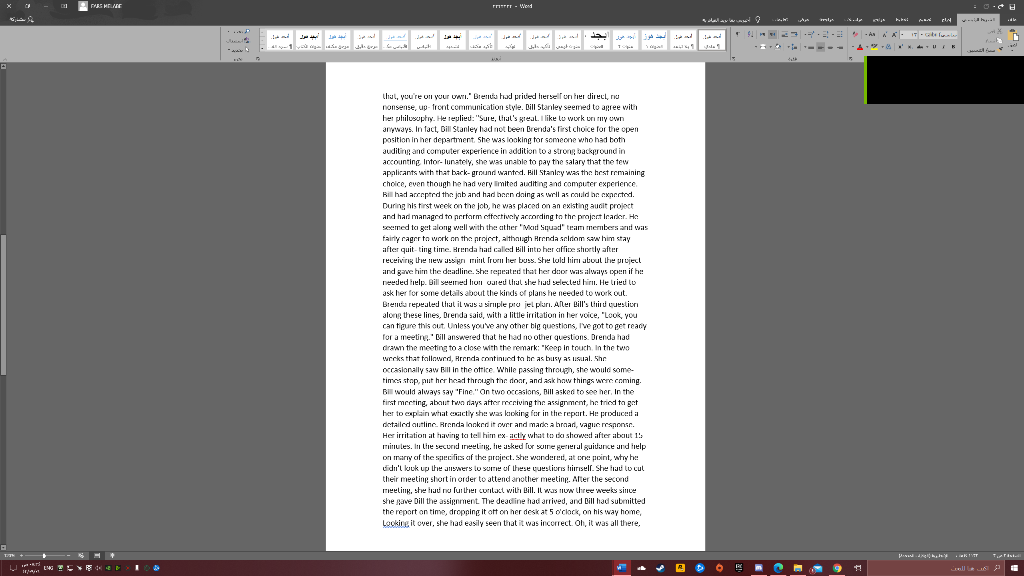Viewport: 1024px width, 576px height.
Task: Click the Windows Start button
Action: pos(1014,568)
